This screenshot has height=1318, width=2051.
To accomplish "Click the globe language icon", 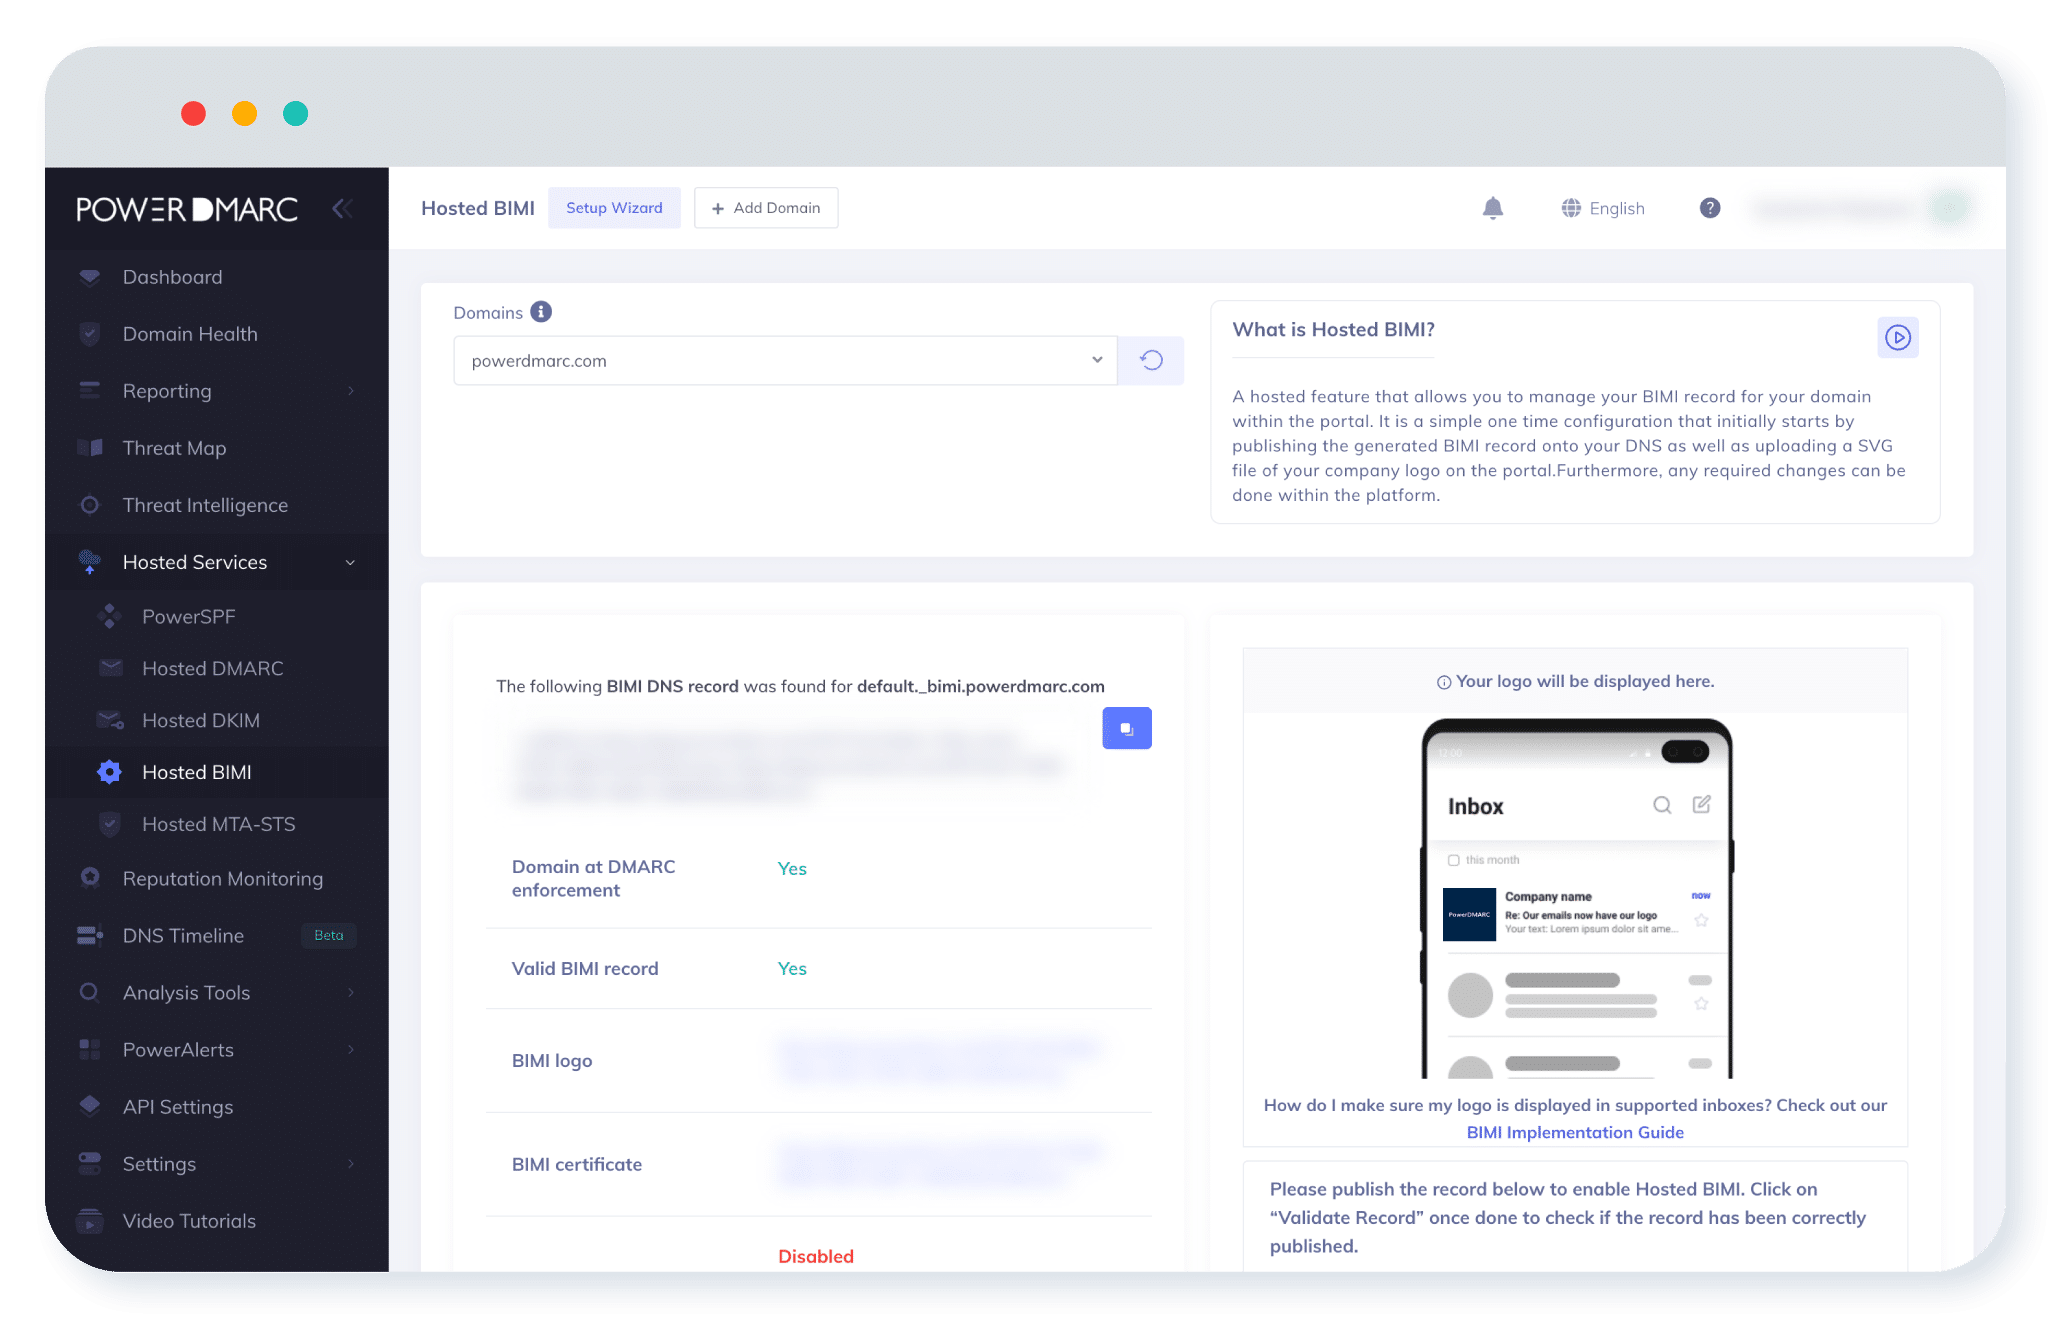I will tap(1571, 208).
